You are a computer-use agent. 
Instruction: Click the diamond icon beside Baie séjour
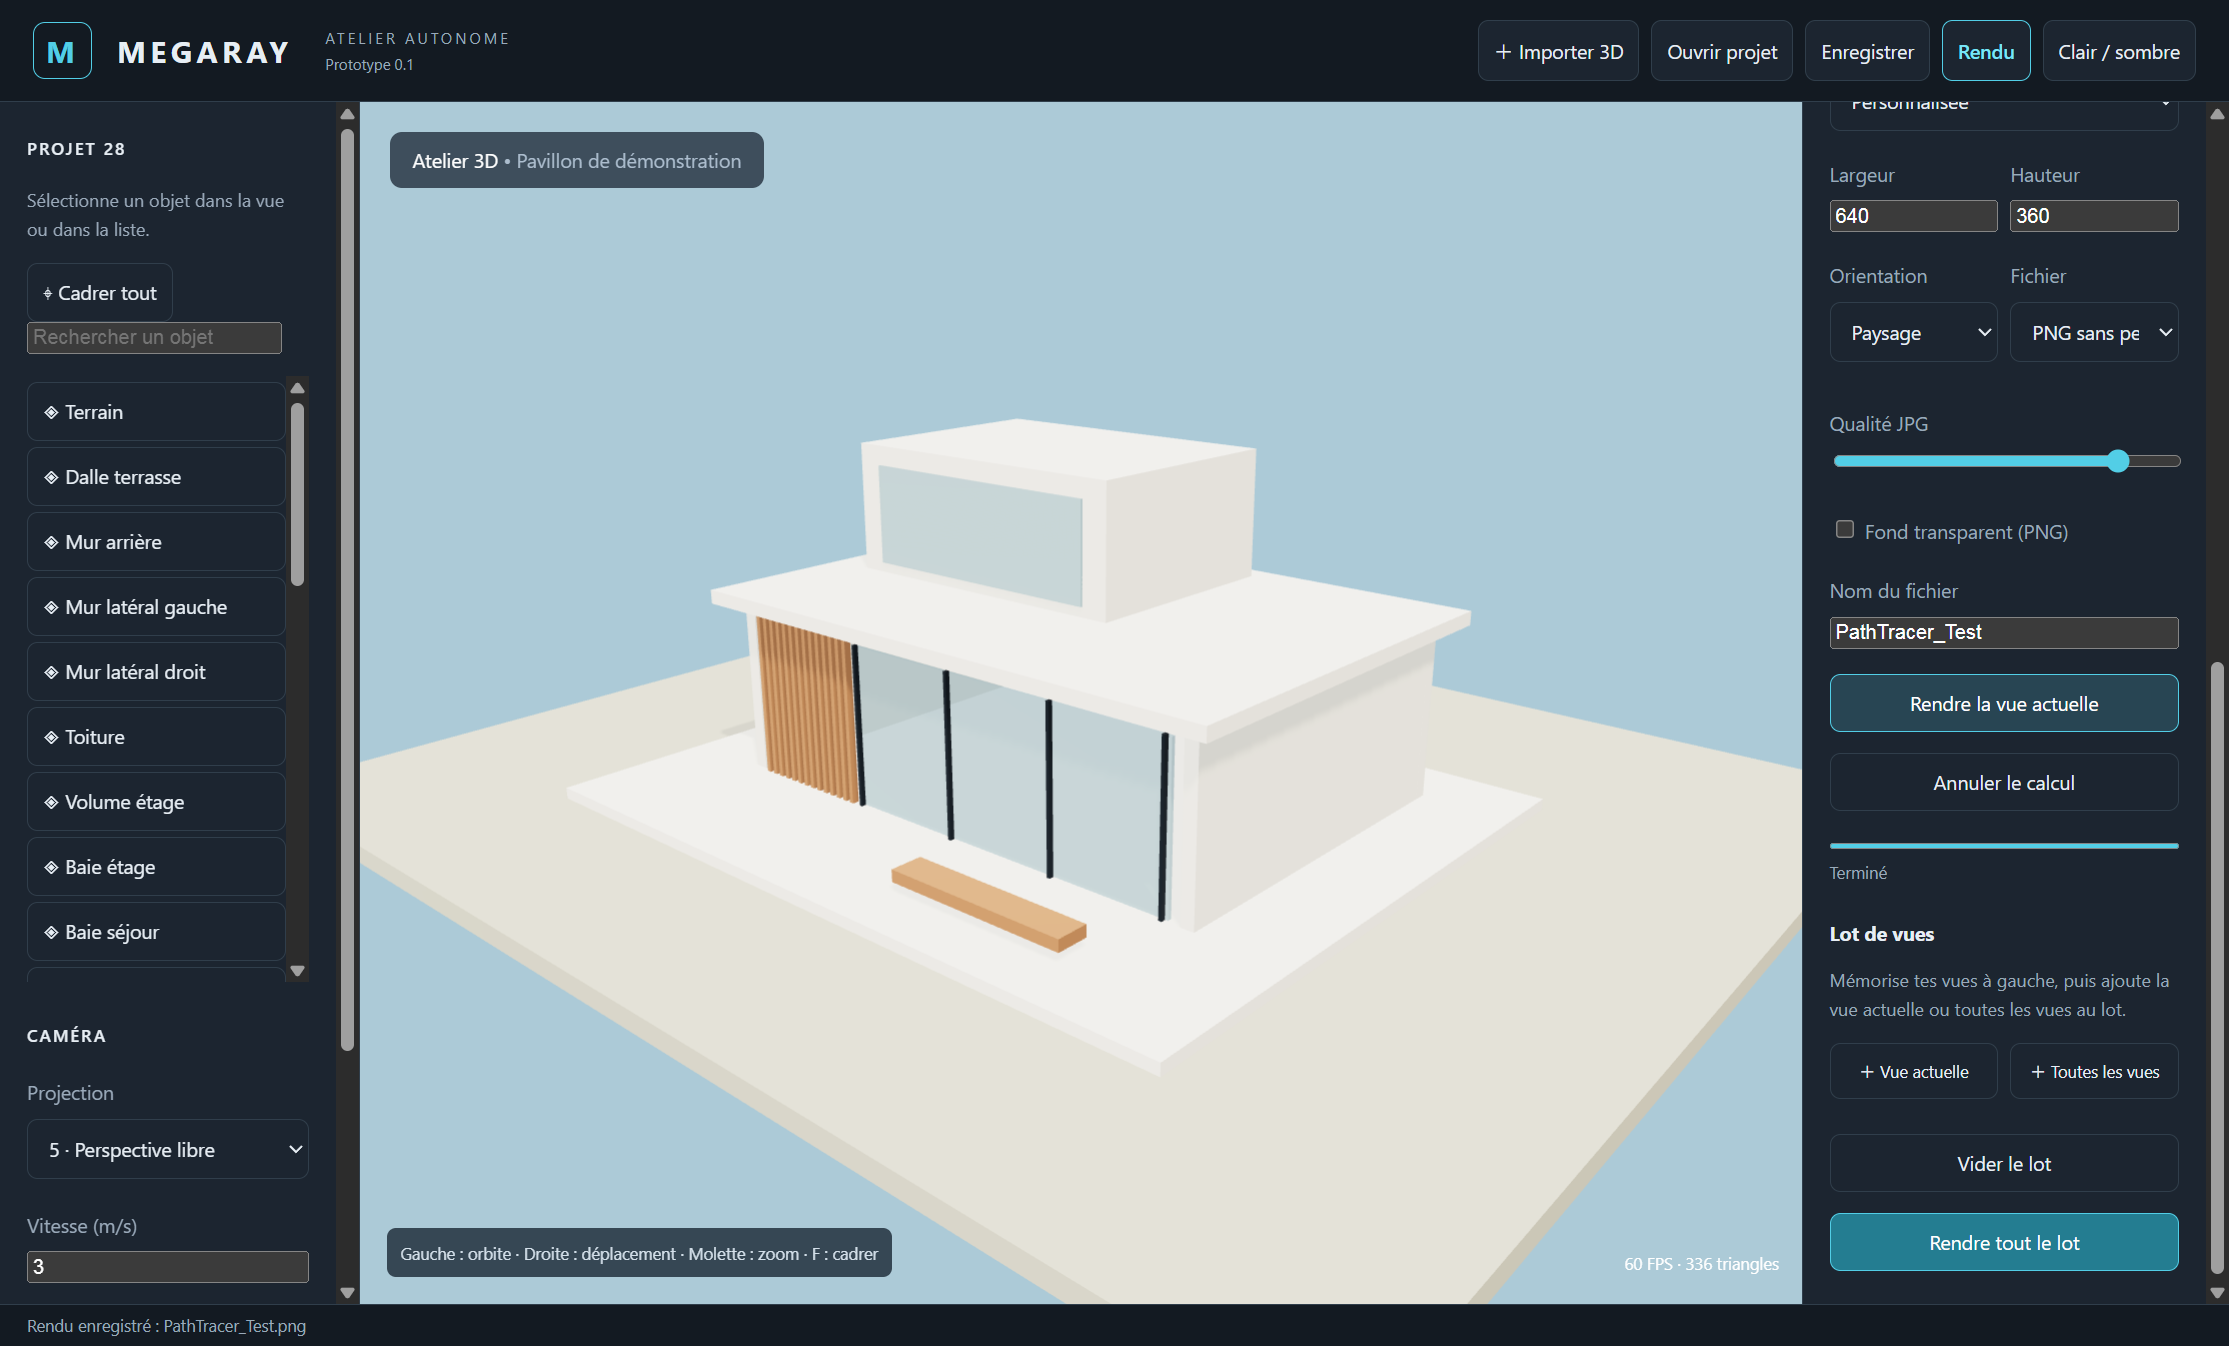pos(51,932)
